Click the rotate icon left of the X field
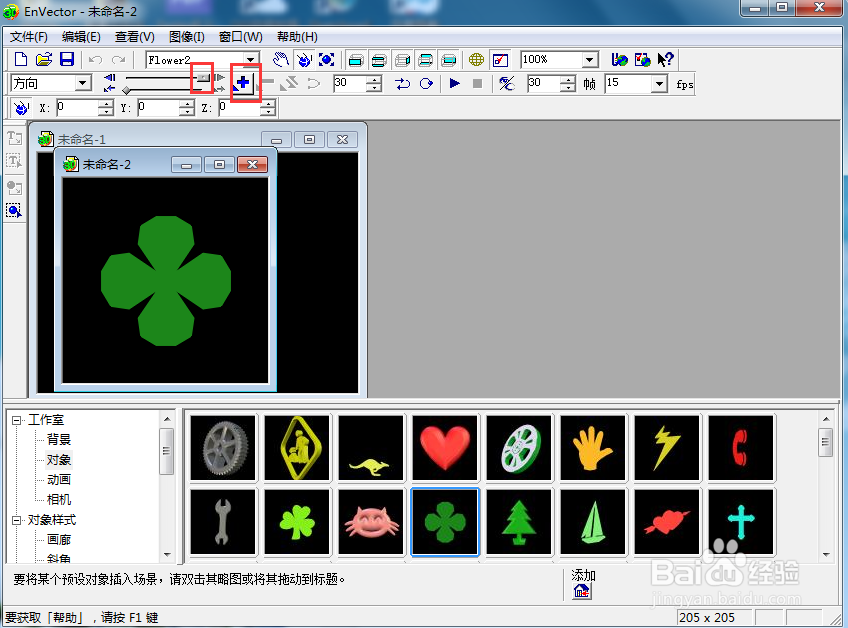Viewport: 848px width, 628px height. [x=21, y=108]
